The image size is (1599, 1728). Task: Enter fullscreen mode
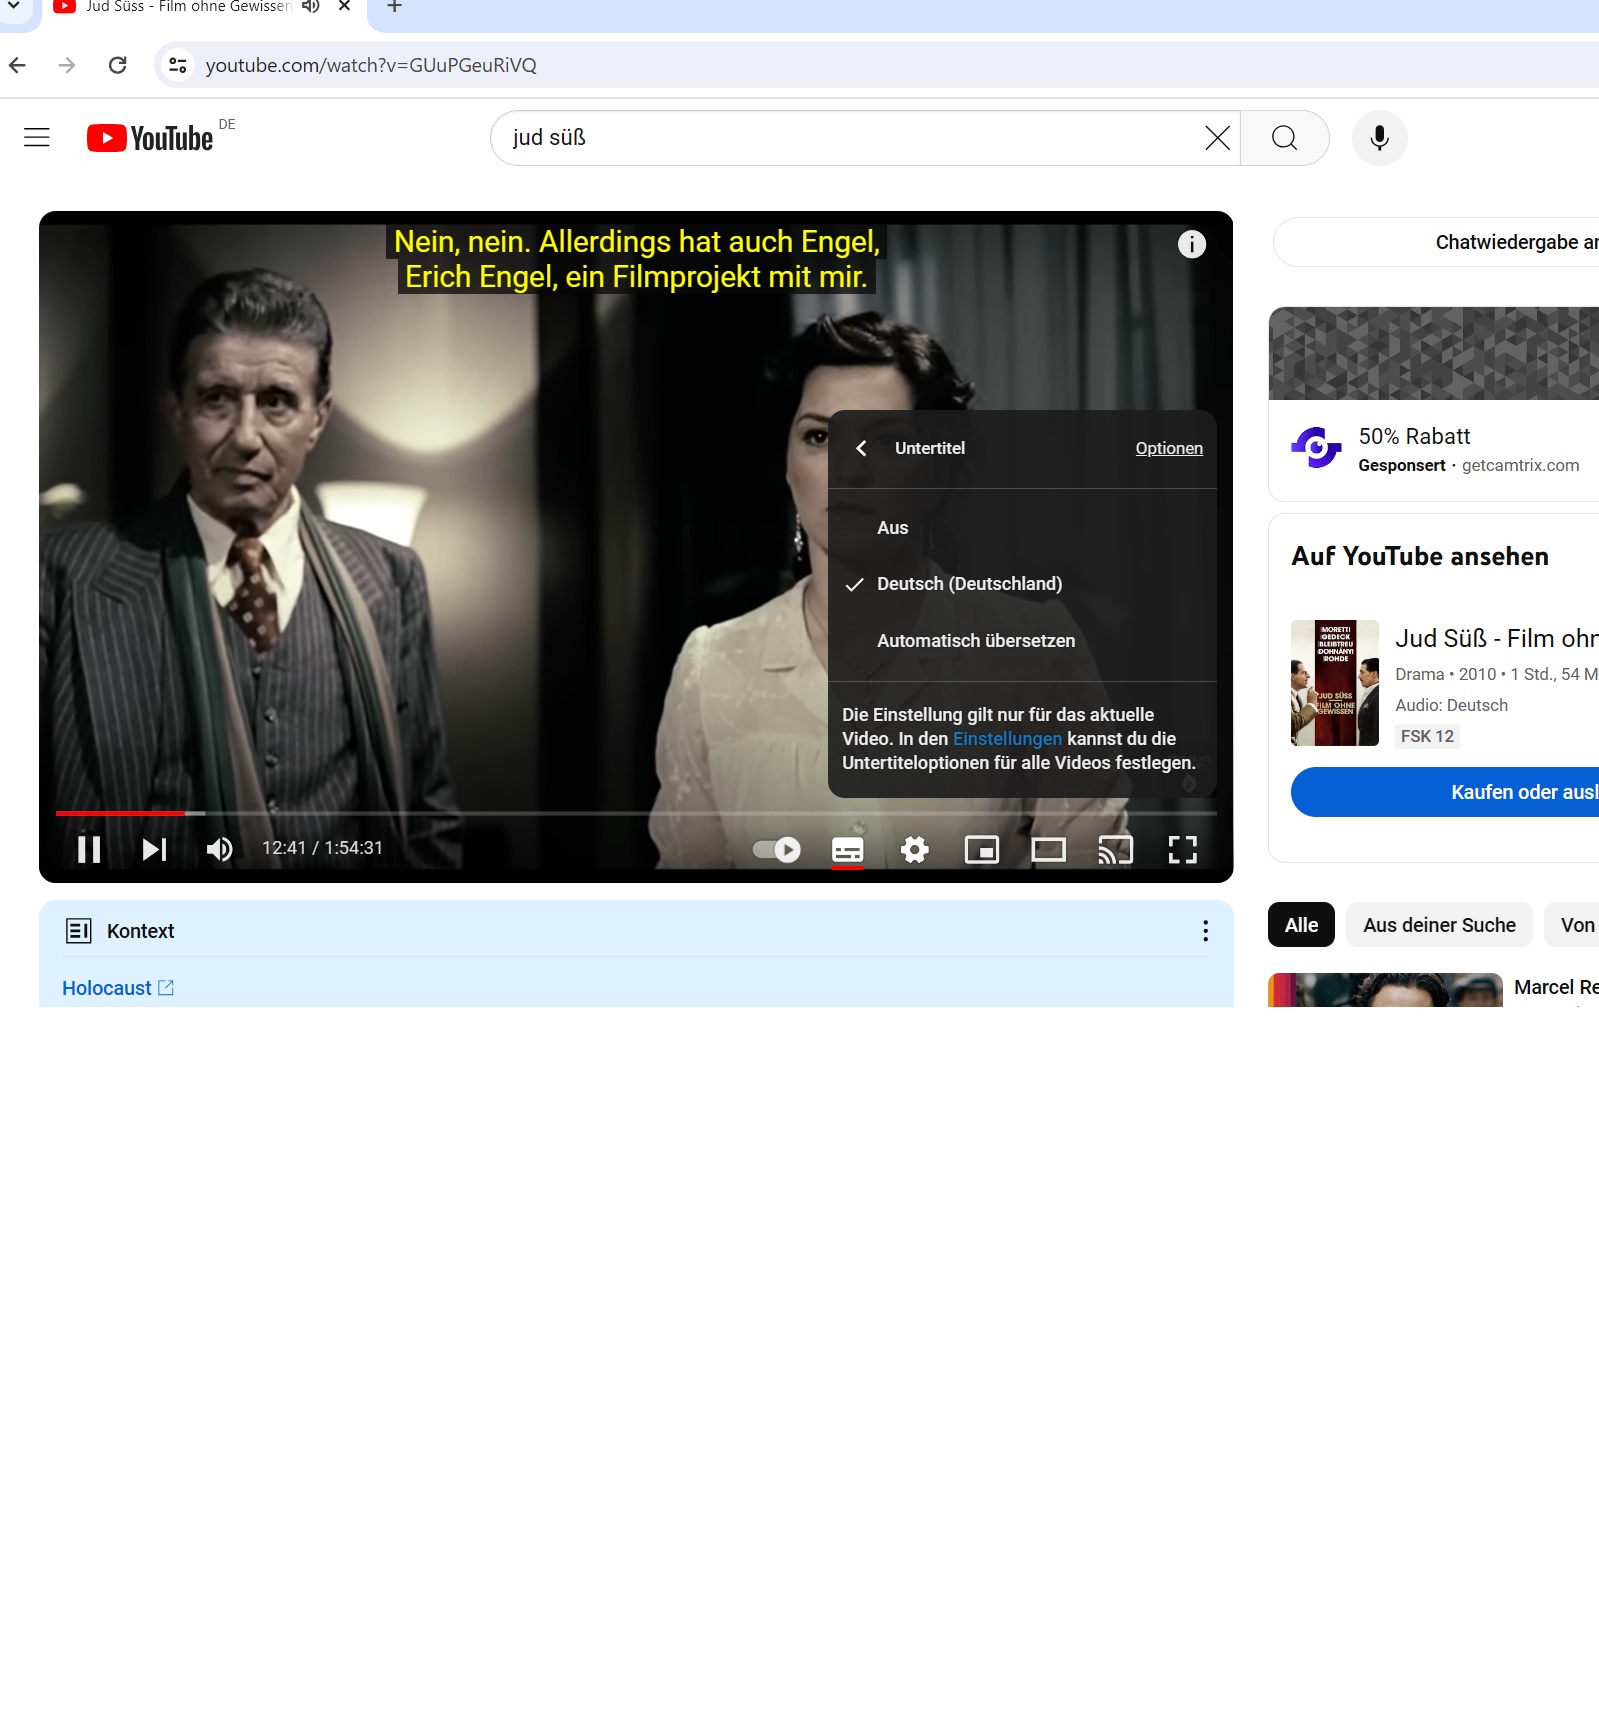tap(1182, 849)
